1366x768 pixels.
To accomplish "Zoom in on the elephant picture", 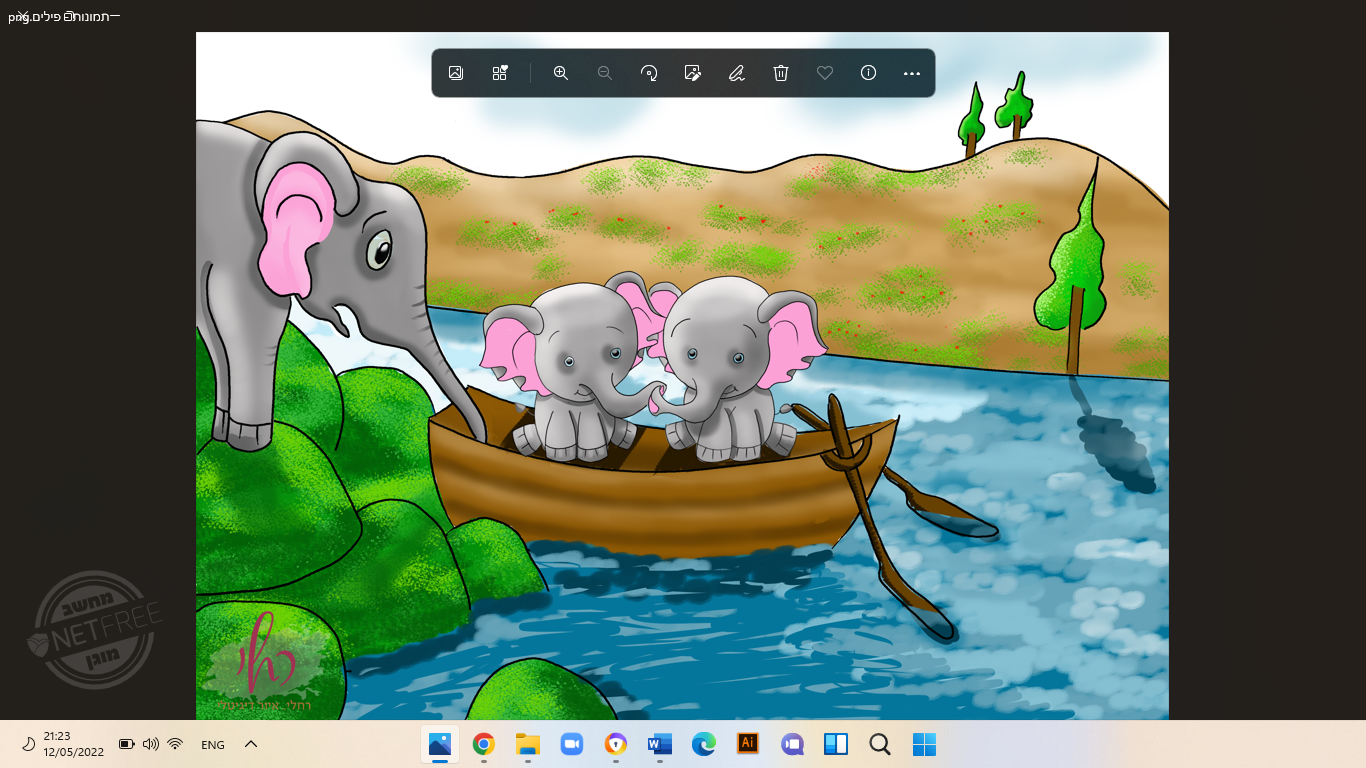I will point(561,73).
